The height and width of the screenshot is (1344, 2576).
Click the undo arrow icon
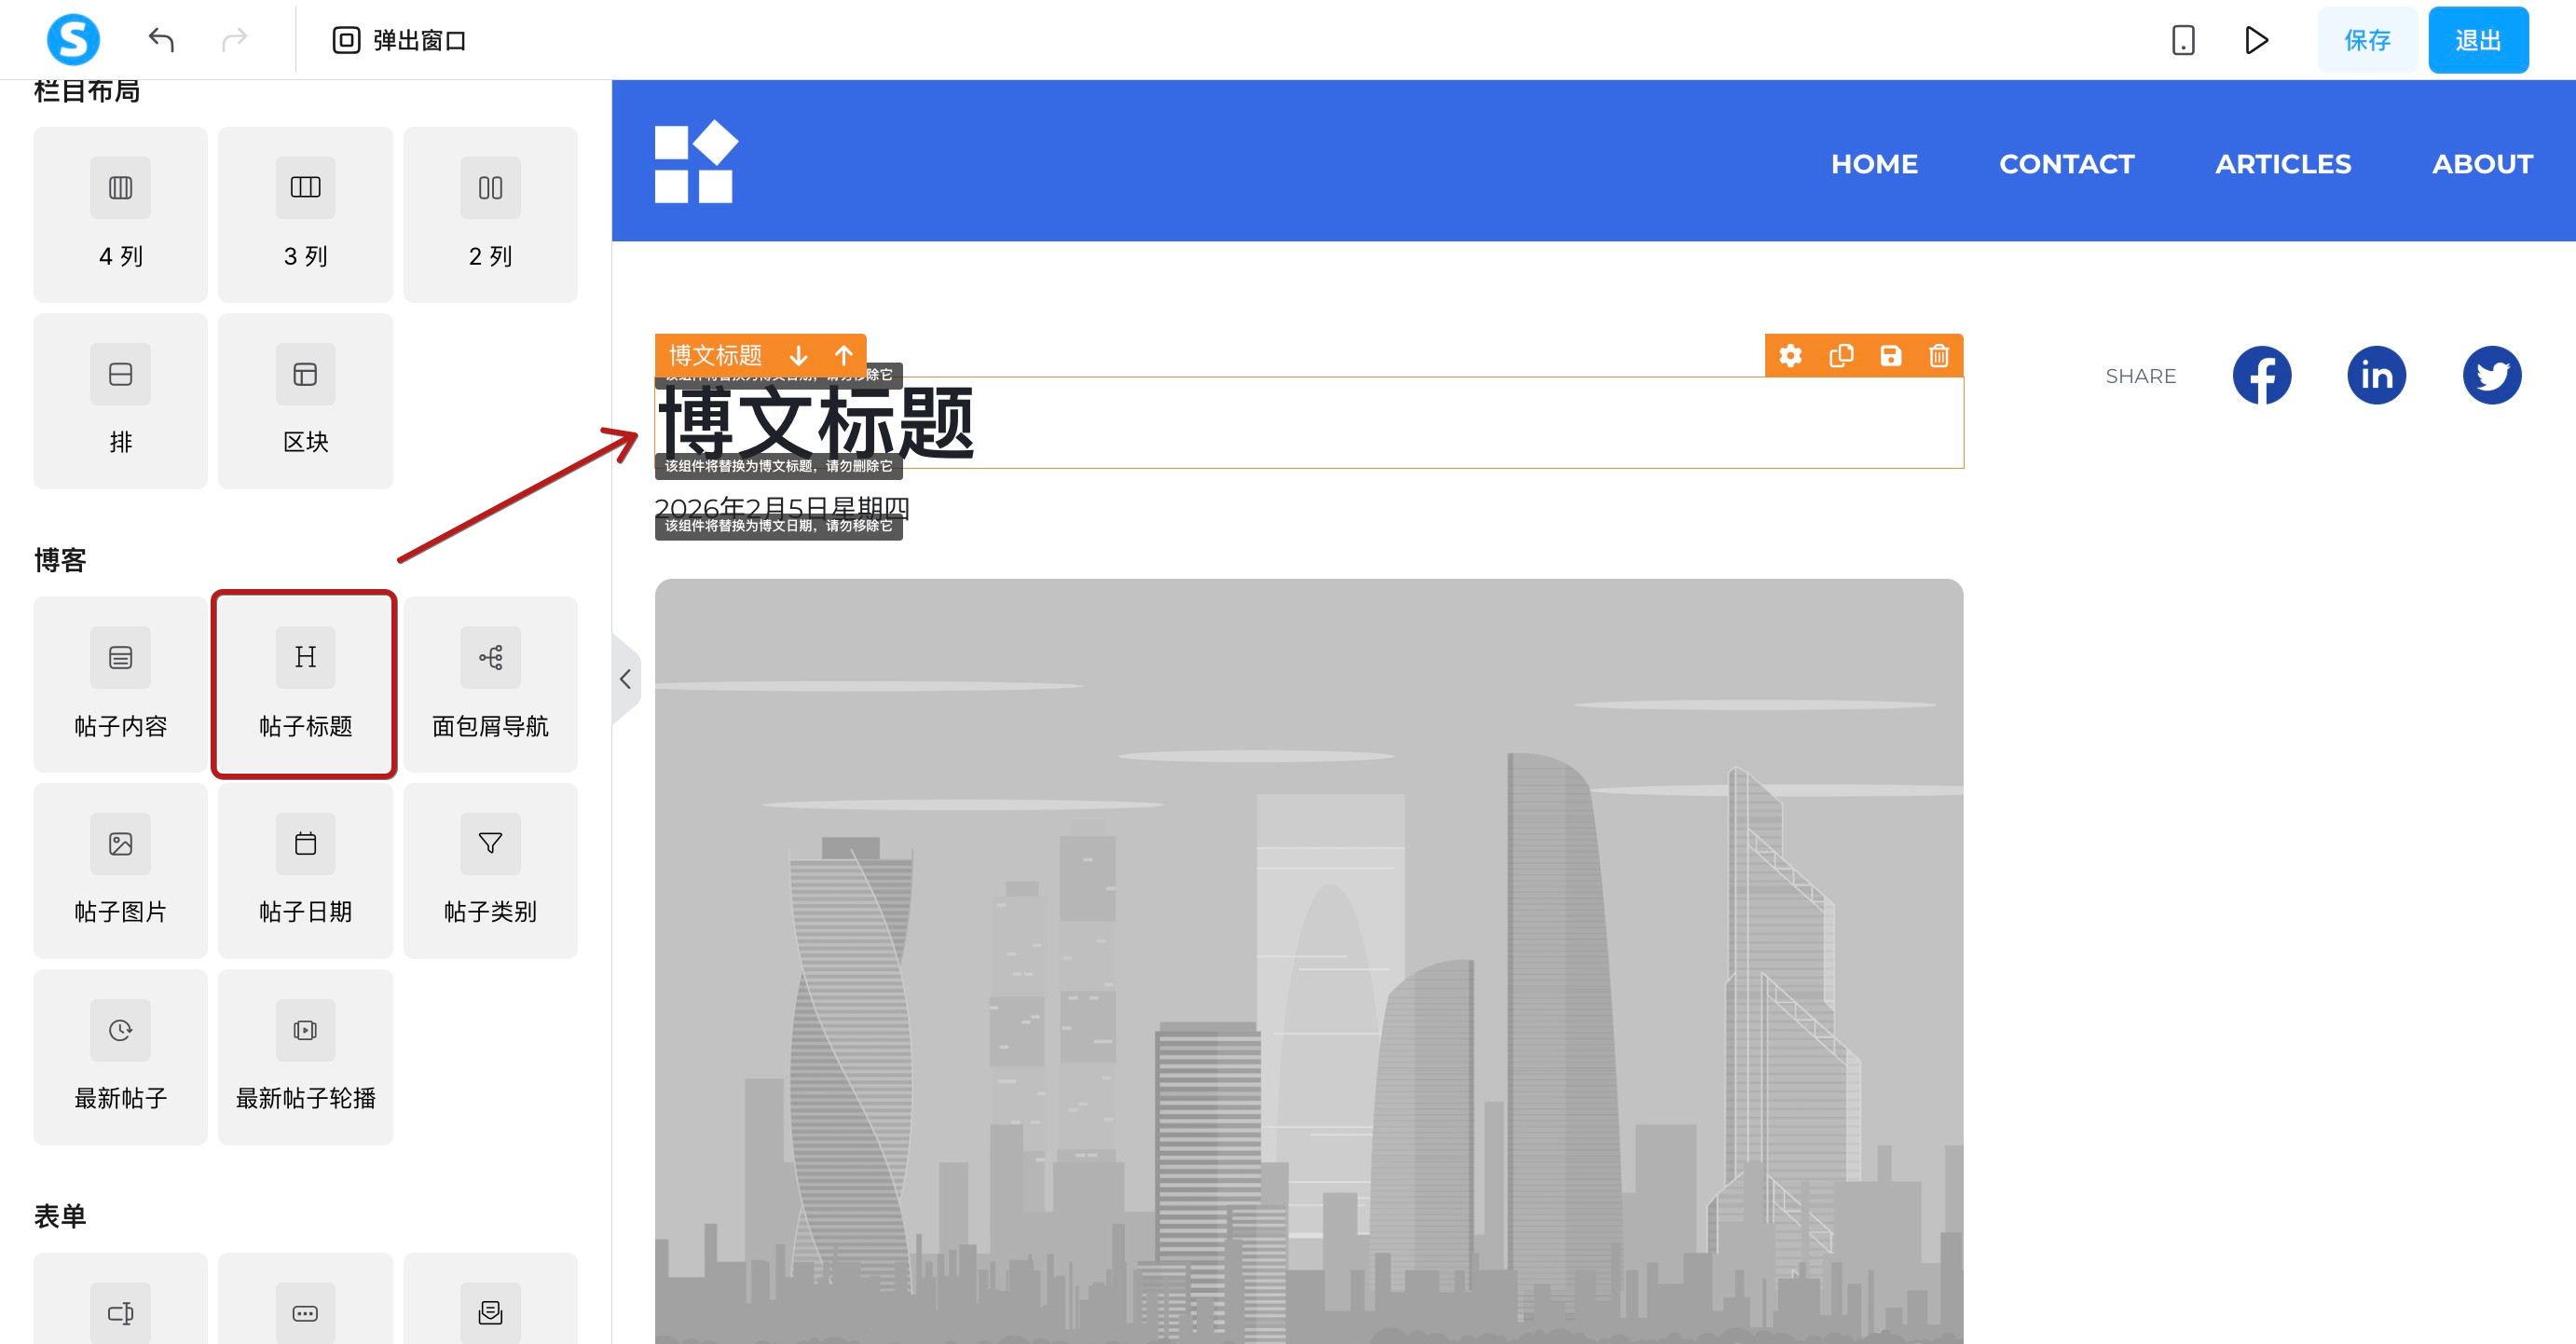(161, 40)
